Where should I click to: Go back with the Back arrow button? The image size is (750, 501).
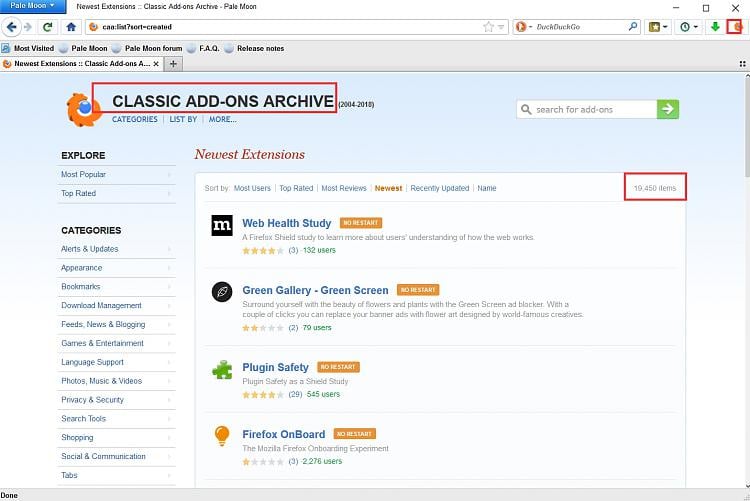pos(11,27)
